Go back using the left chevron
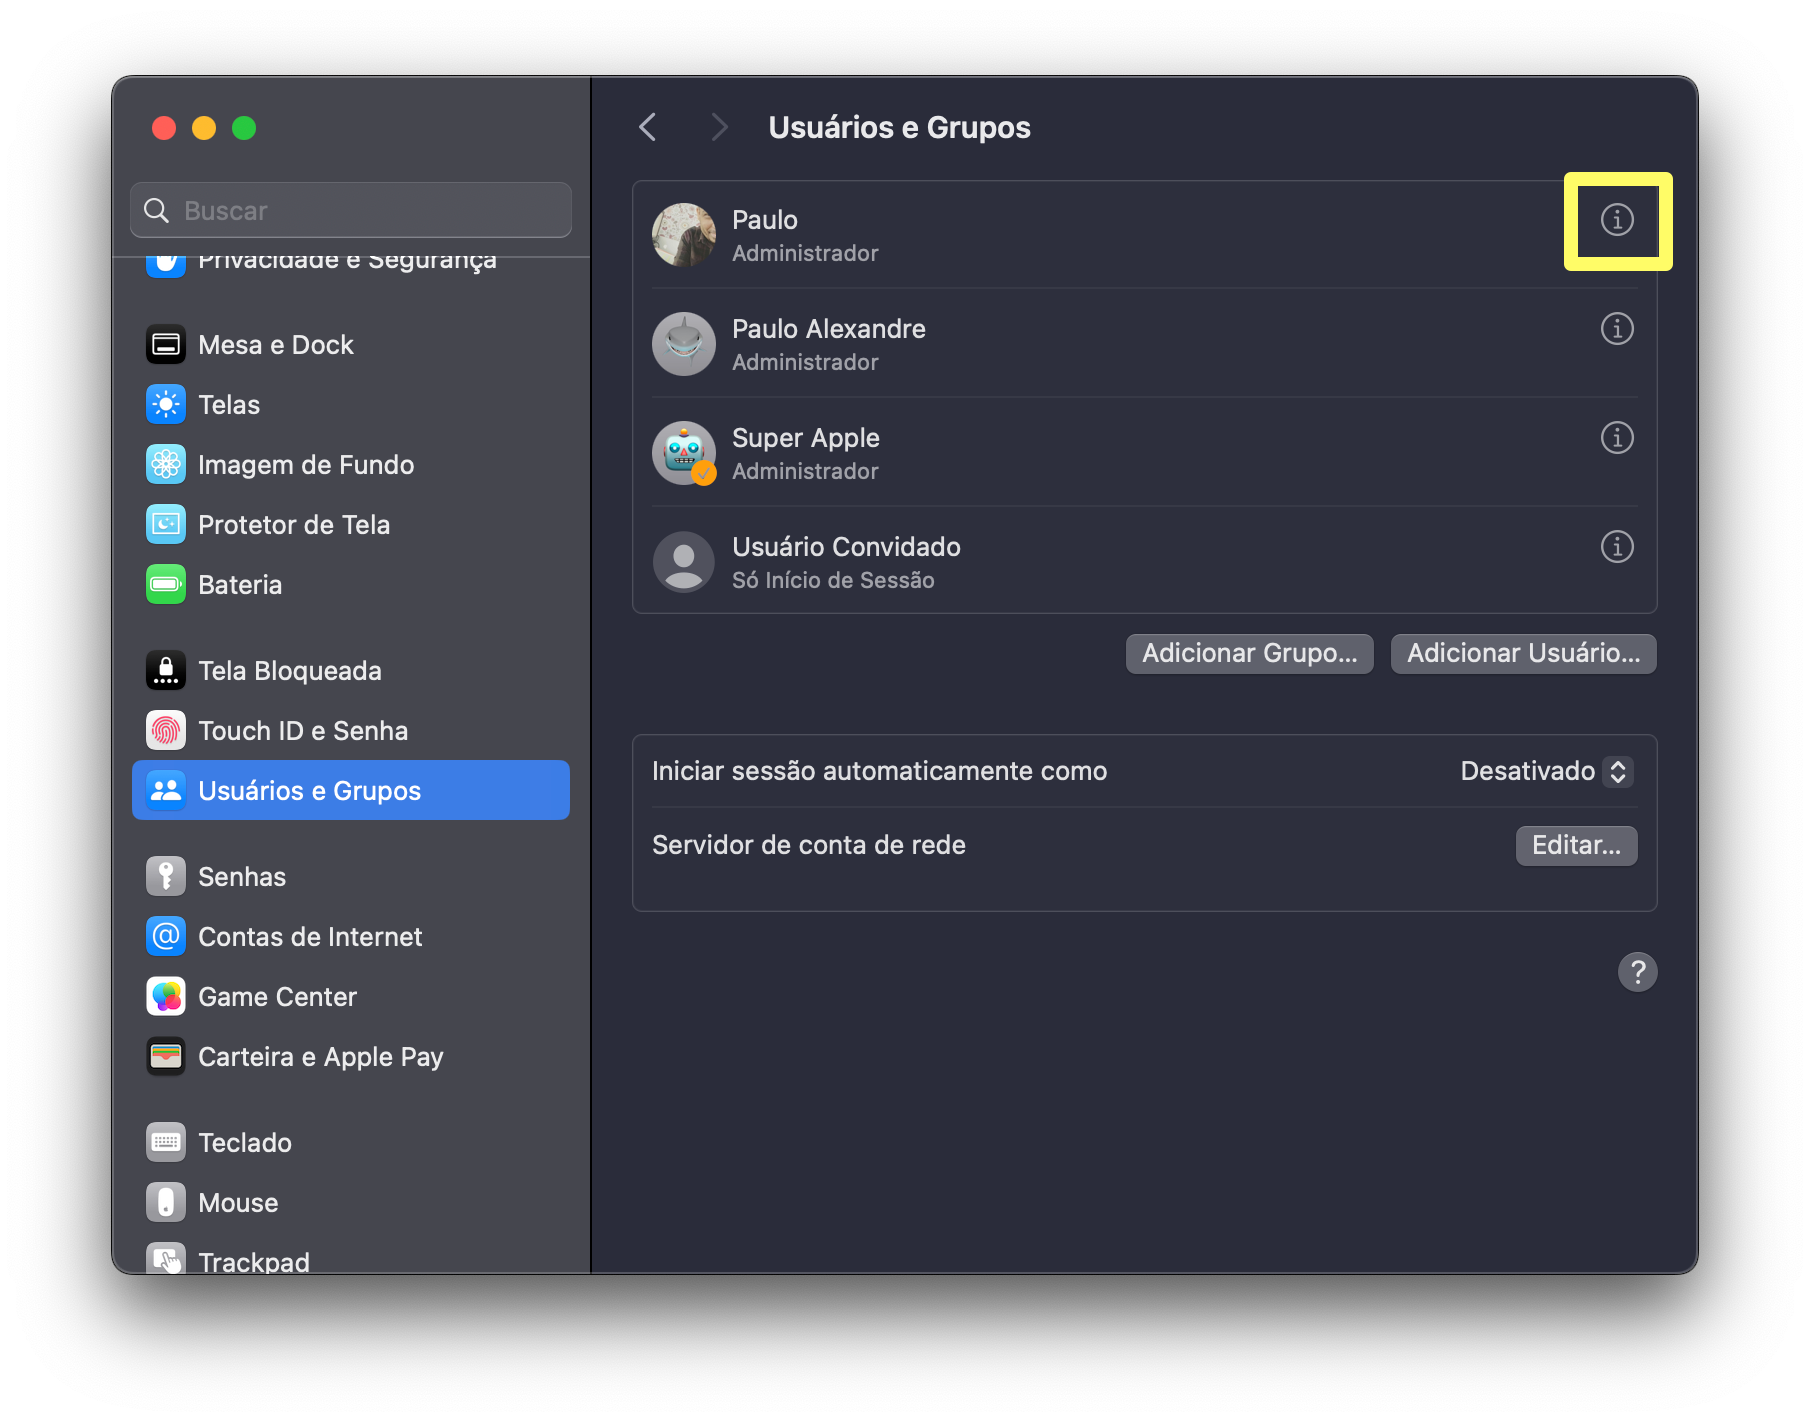The width and height of the screenshot is (1810, 1422). [648, 127]
